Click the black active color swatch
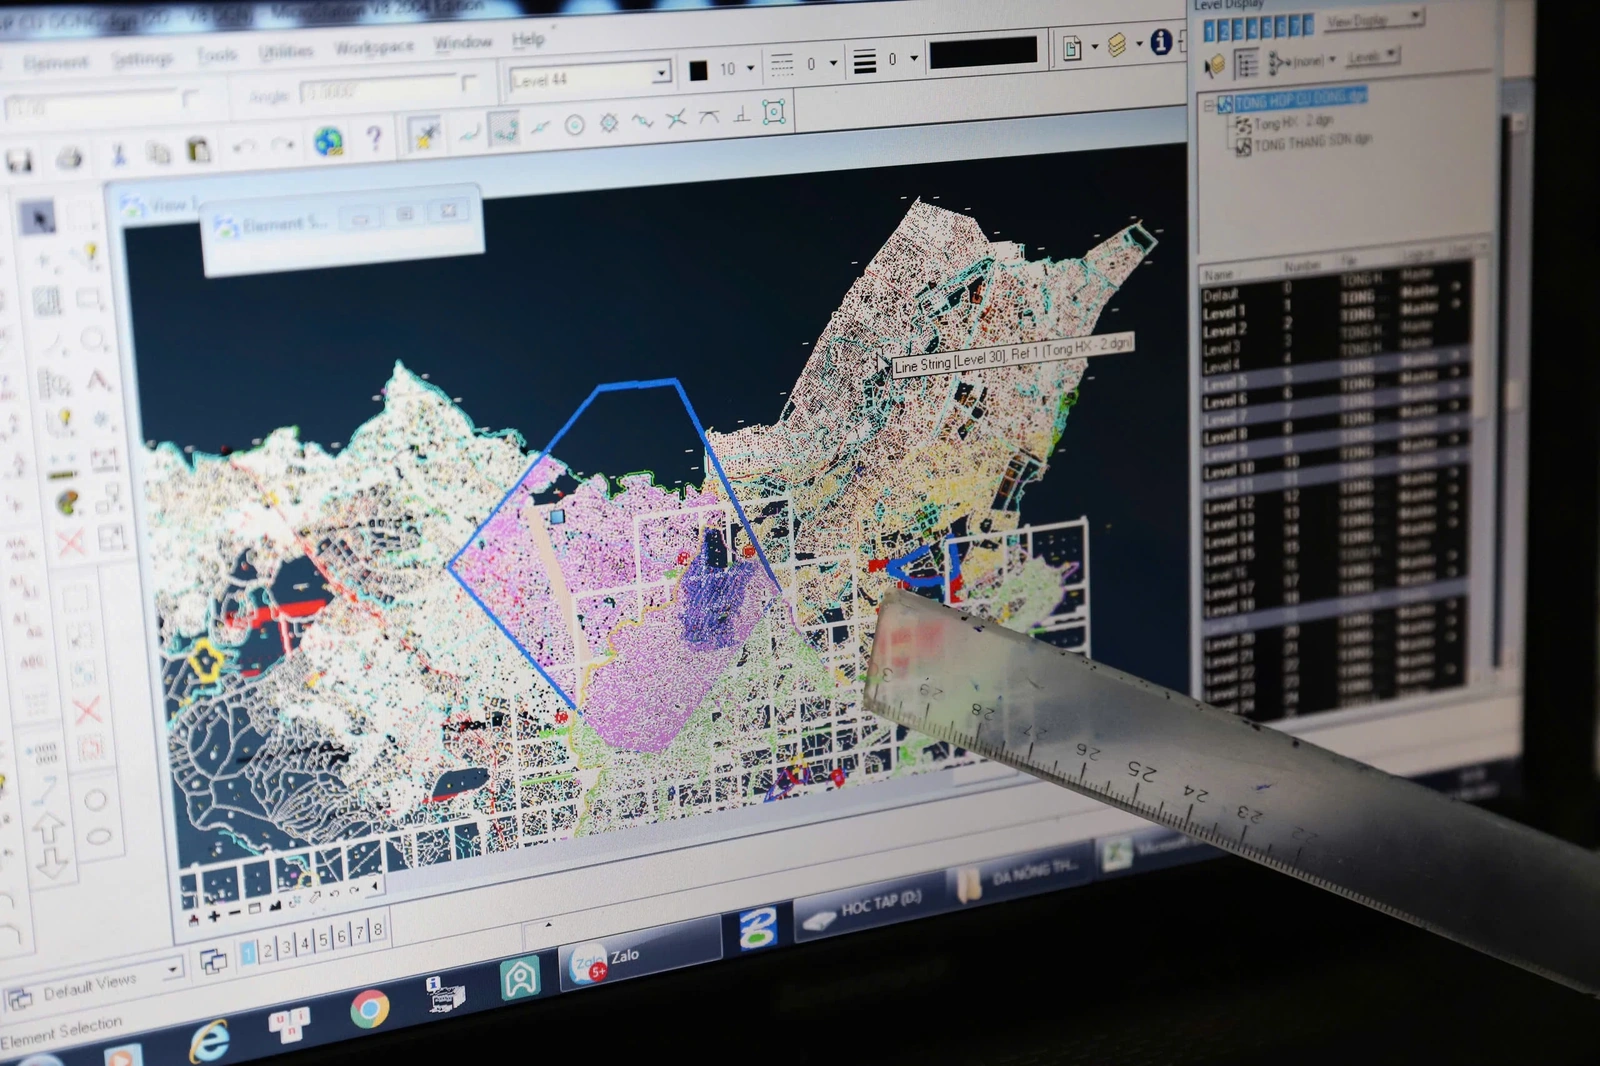The height and width of the screenshot is (1066, 1600). (698, 70)
